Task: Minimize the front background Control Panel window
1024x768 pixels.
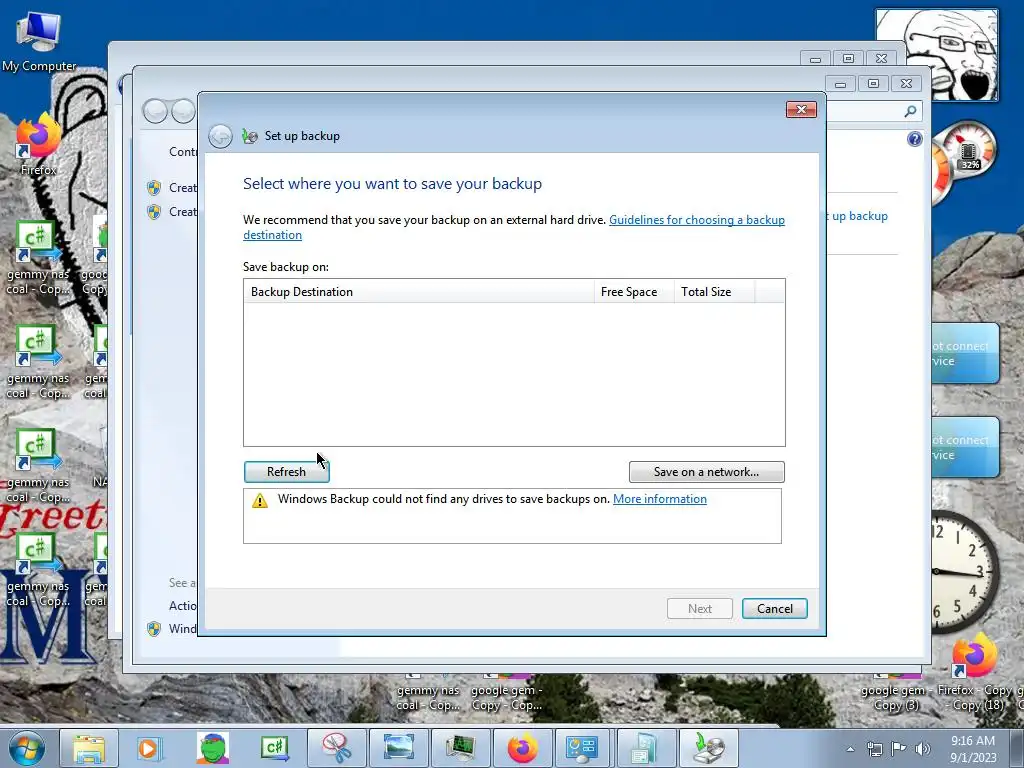Action: click(840, 84)
